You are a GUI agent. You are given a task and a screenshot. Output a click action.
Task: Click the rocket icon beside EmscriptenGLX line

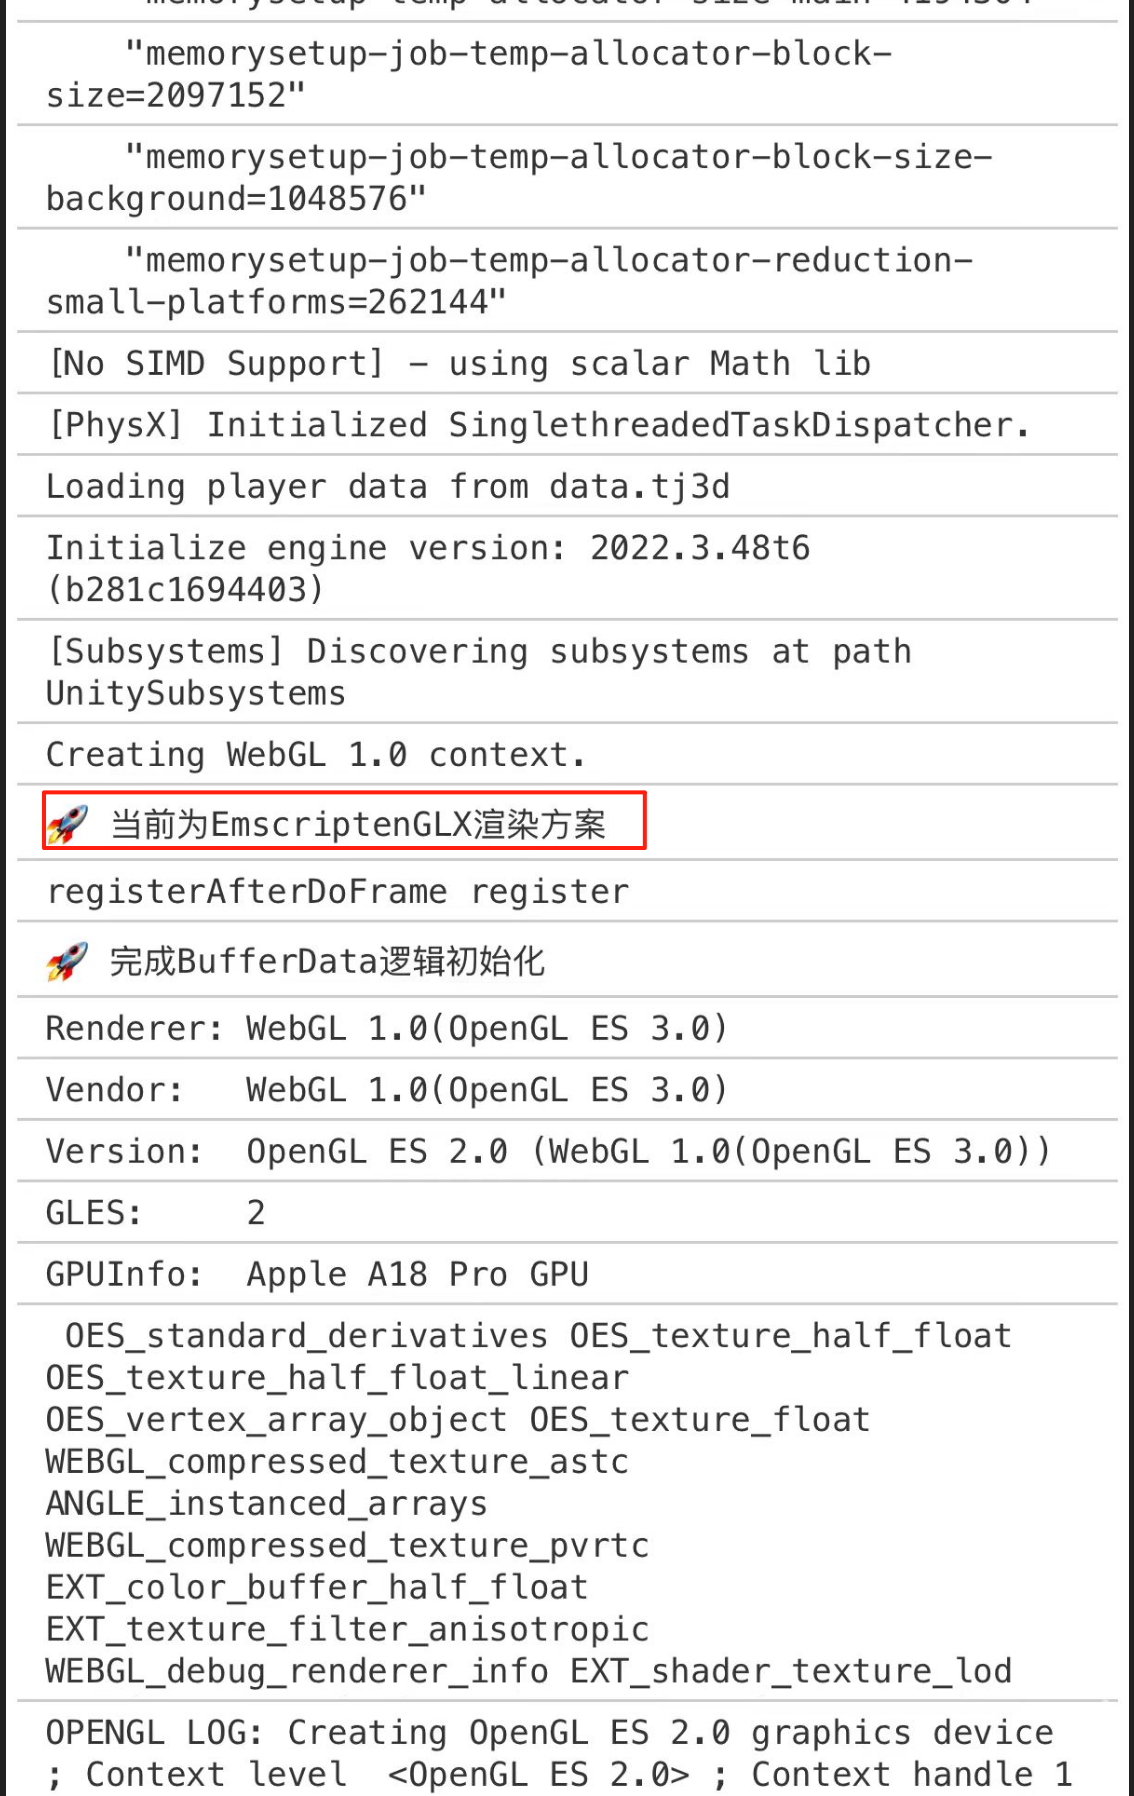point(68,824)
